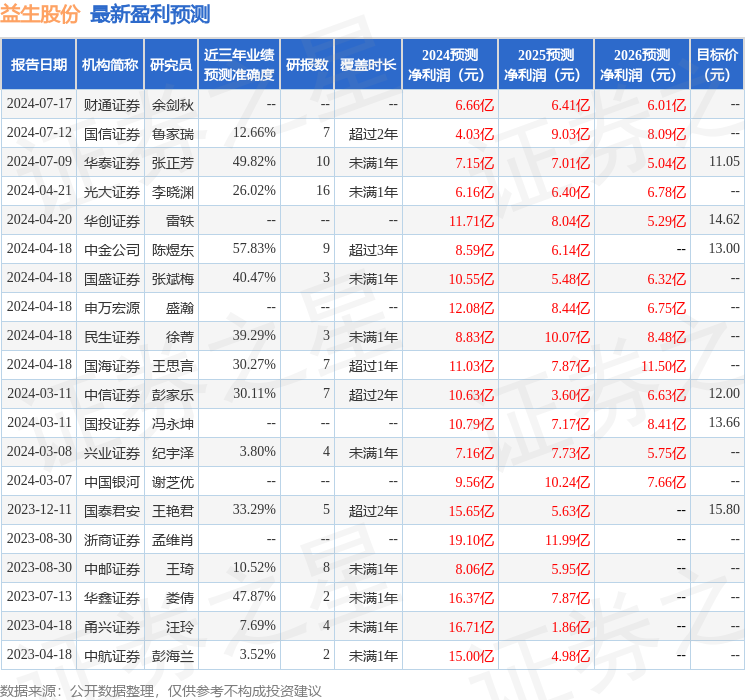Click the date 2023-12-11

coord(39,510)
